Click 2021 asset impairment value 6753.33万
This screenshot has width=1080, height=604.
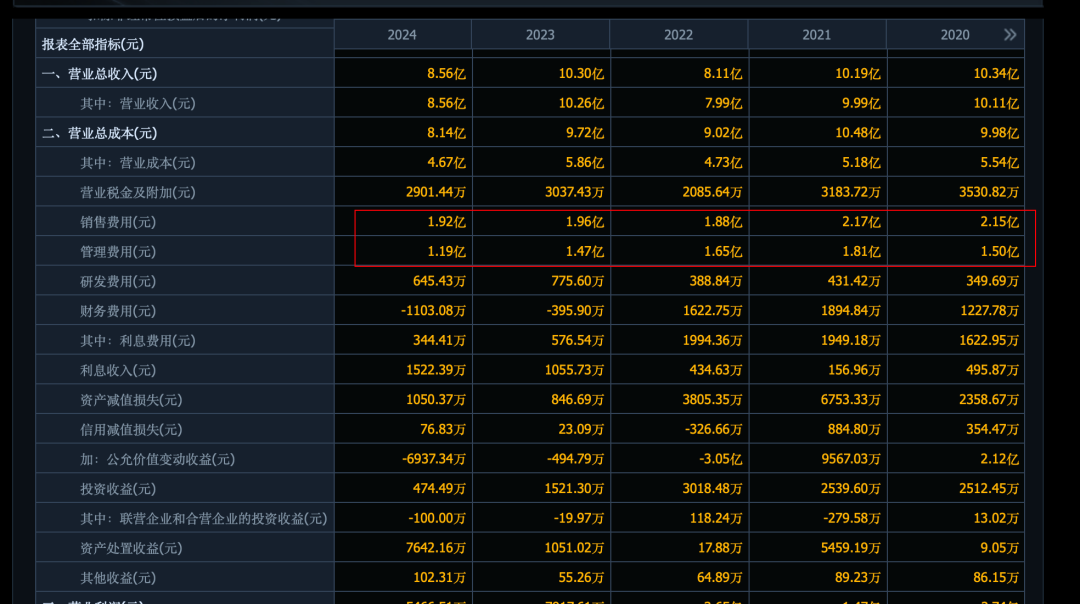(851, 399)
